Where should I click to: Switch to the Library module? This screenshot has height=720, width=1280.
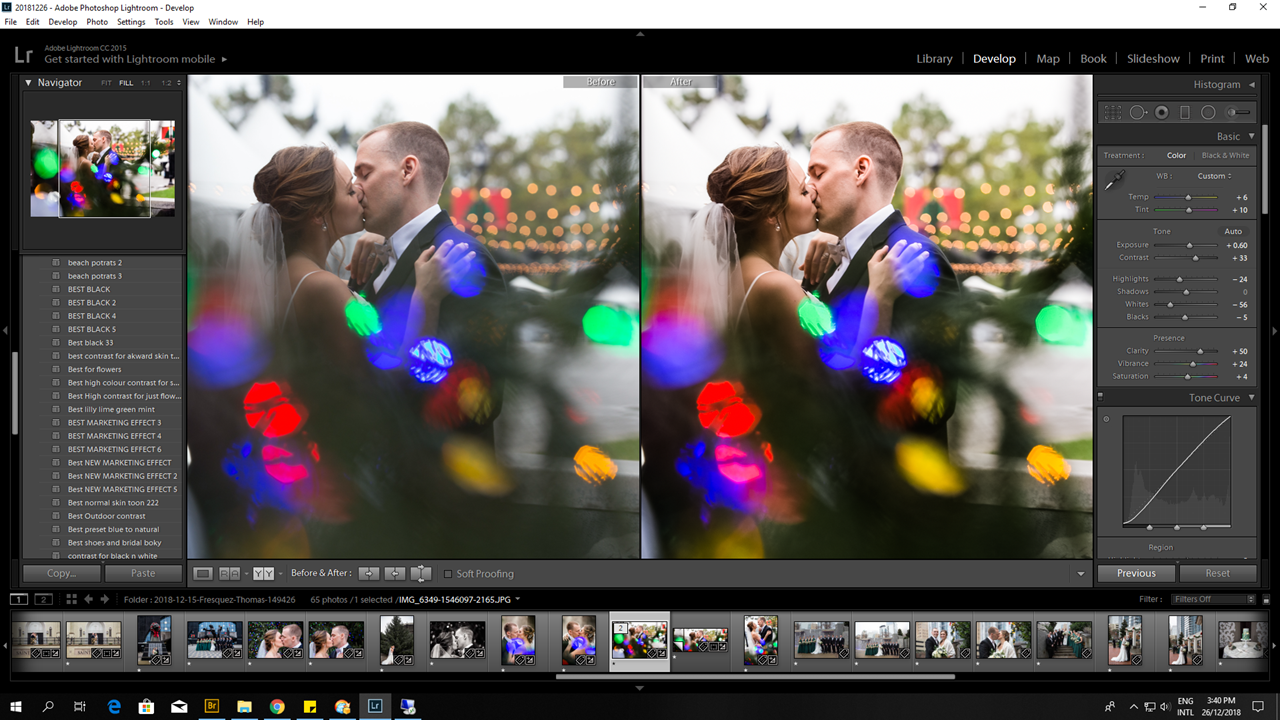[x=934, y=59]
